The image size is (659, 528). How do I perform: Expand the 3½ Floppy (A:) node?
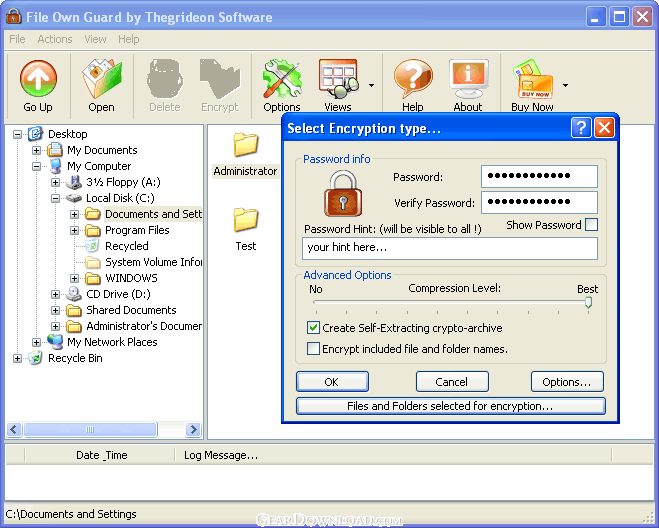(x=55, y=182)
